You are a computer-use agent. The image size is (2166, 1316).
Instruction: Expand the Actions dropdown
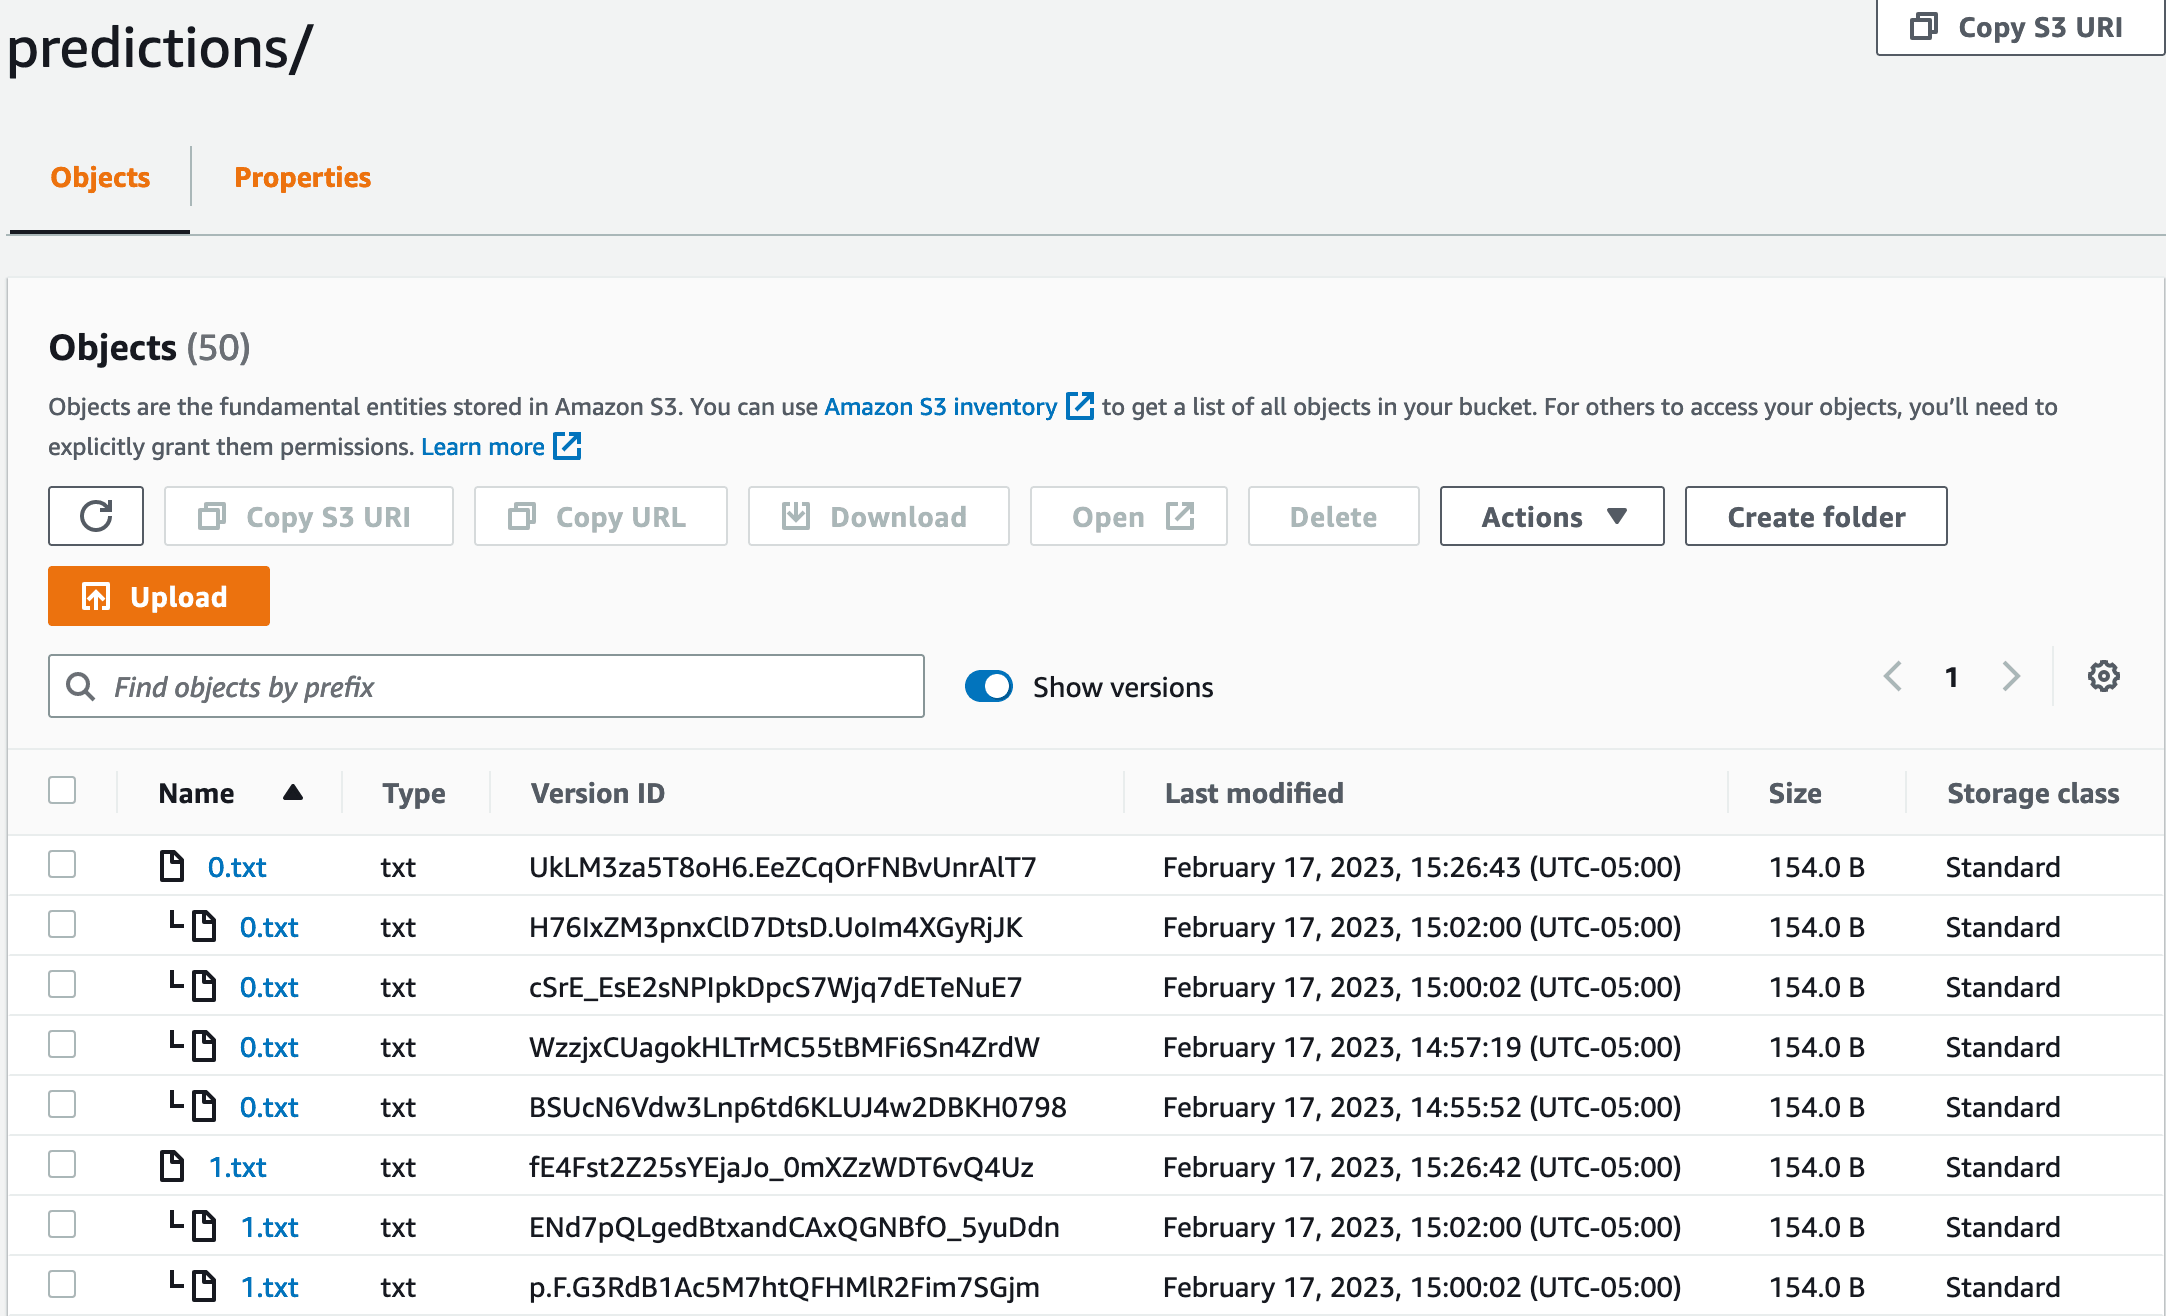coord(1552,516)
